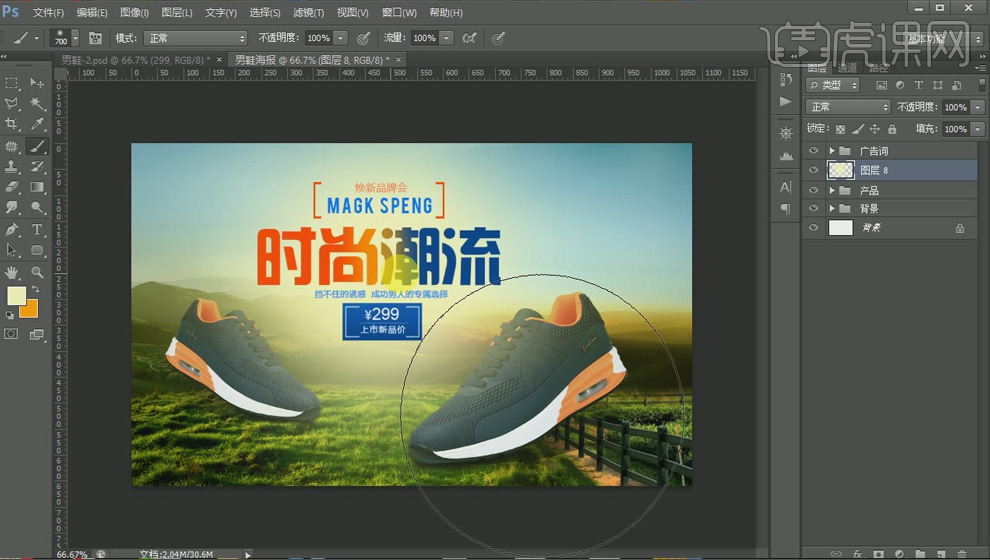Hide the 背景 group folder visibility
The image size is (990, 560).
click(813, 208)
